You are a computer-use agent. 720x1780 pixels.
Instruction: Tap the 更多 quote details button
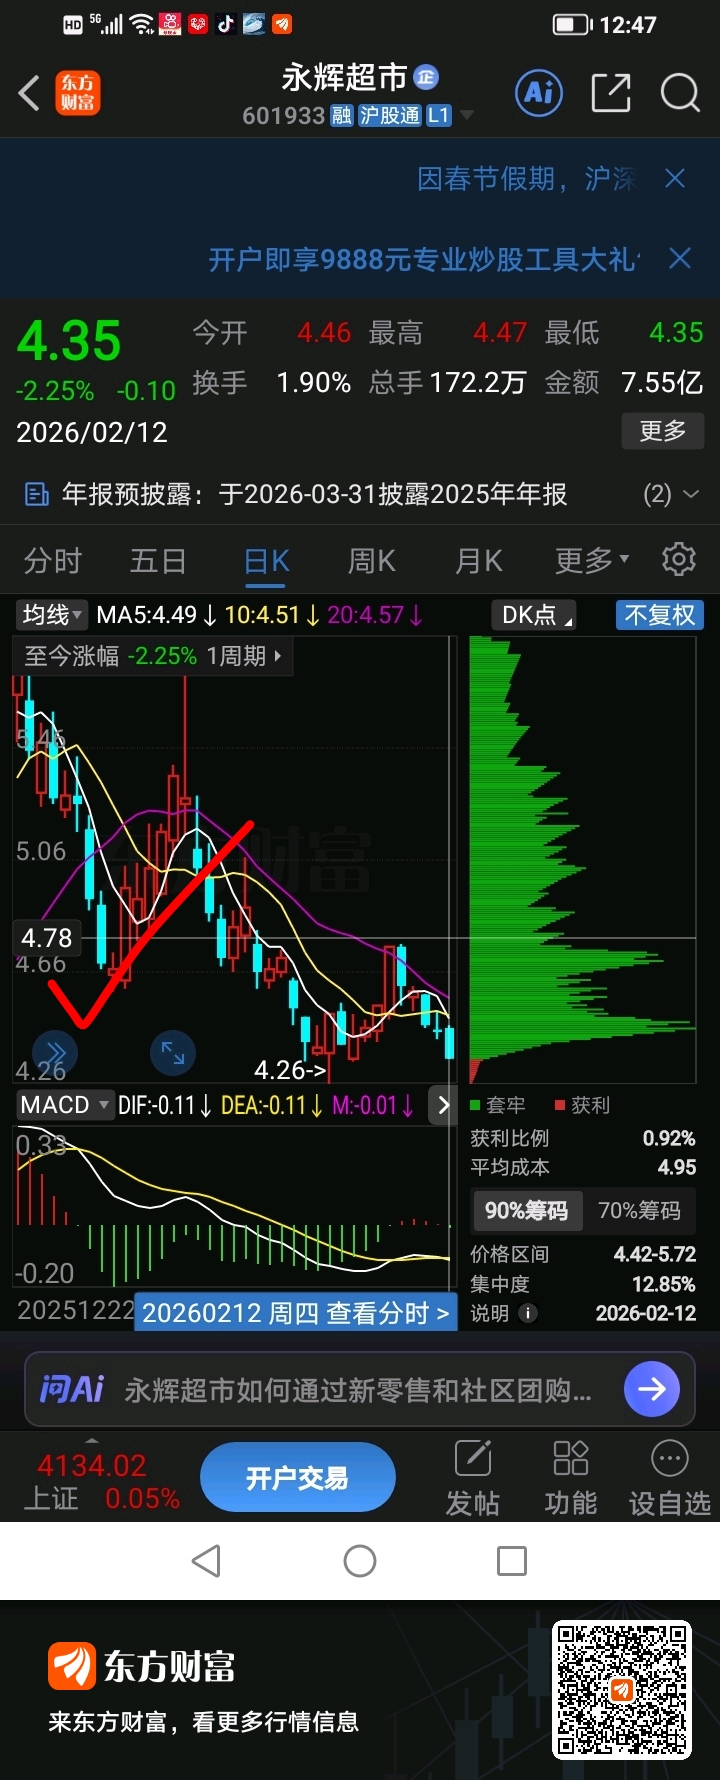click(663, 431)
